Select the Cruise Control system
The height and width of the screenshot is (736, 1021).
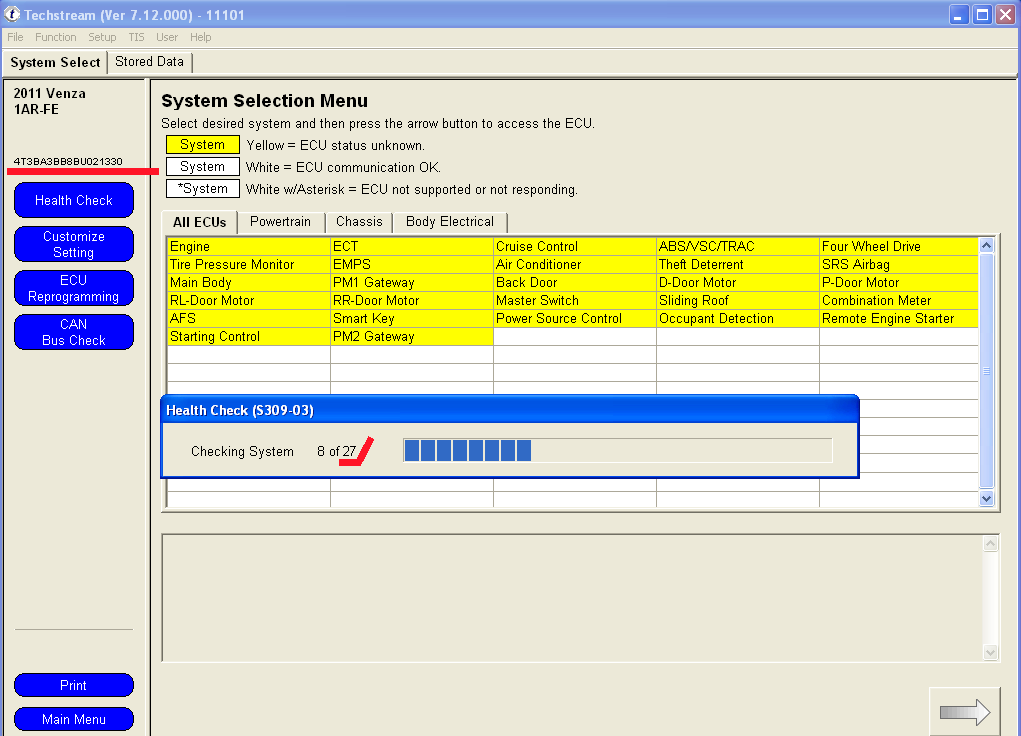pos(575,246)
